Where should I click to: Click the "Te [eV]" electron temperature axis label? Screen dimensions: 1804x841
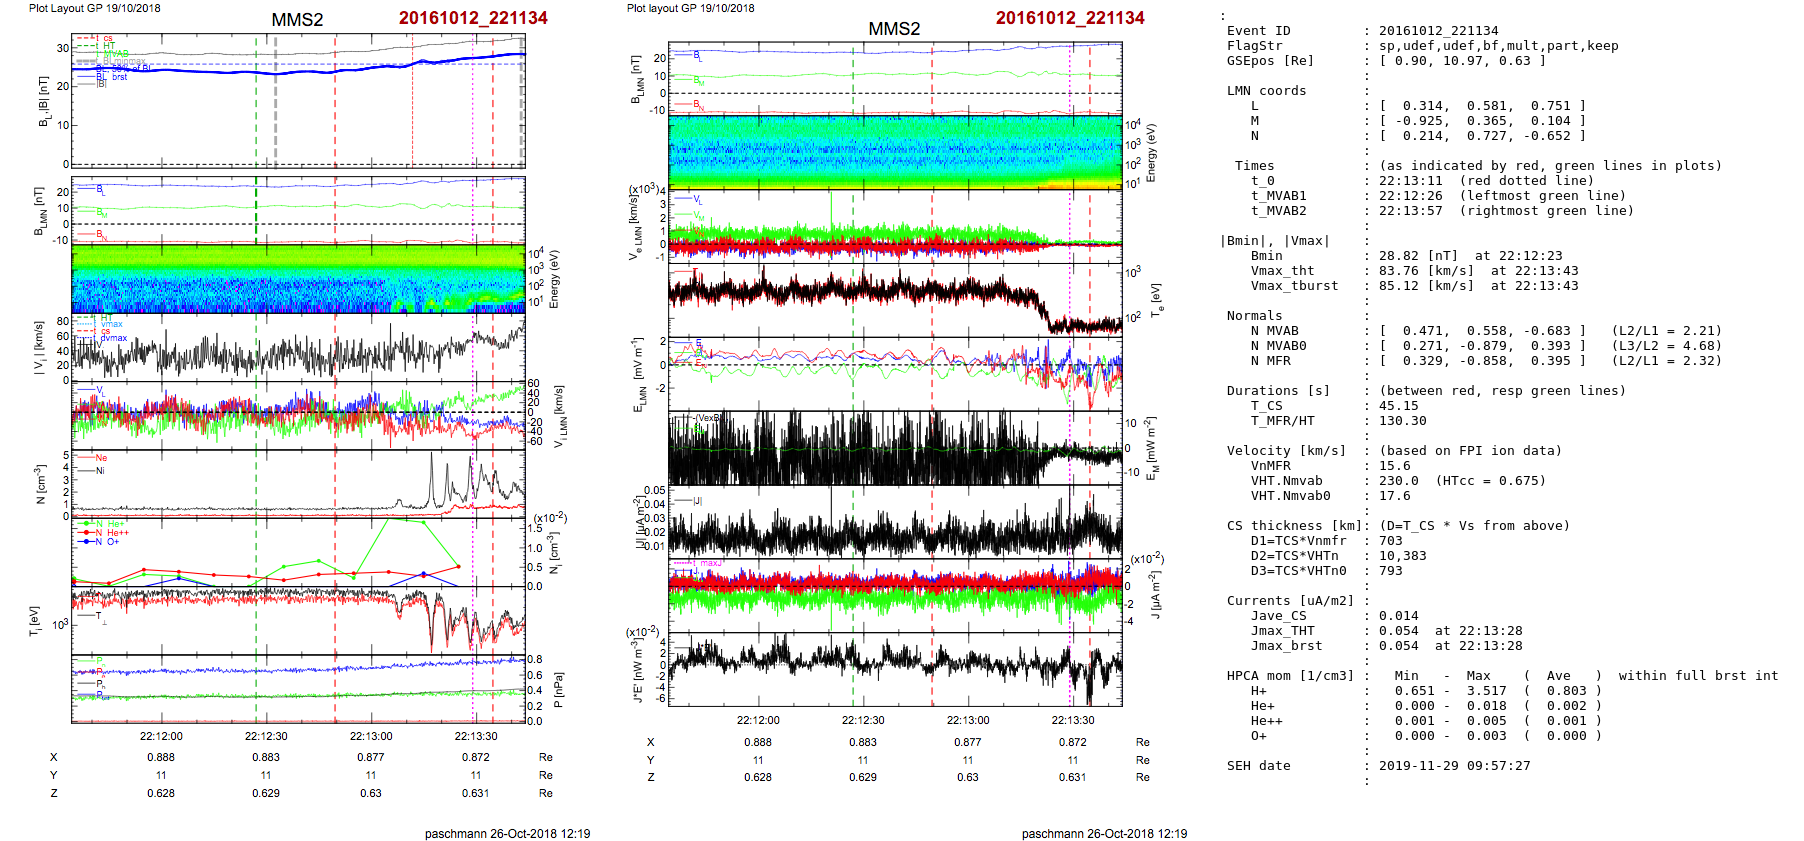click(x=1155, y=300)
